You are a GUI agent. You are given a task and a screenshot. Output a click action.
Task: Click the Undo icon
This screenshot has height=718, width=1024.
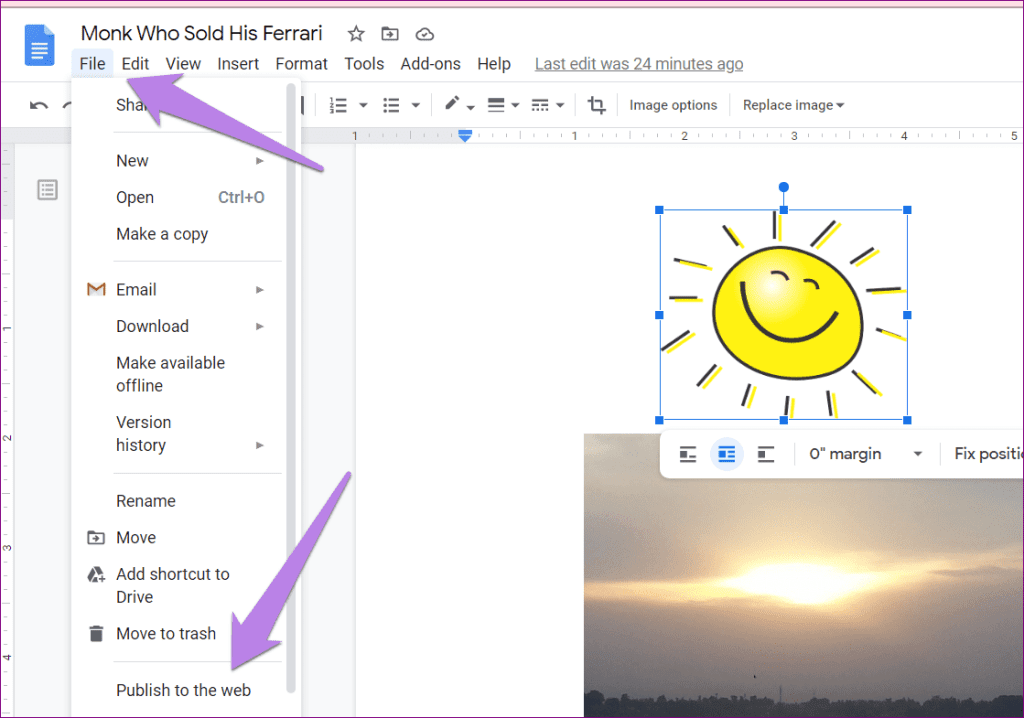[38, 104]
